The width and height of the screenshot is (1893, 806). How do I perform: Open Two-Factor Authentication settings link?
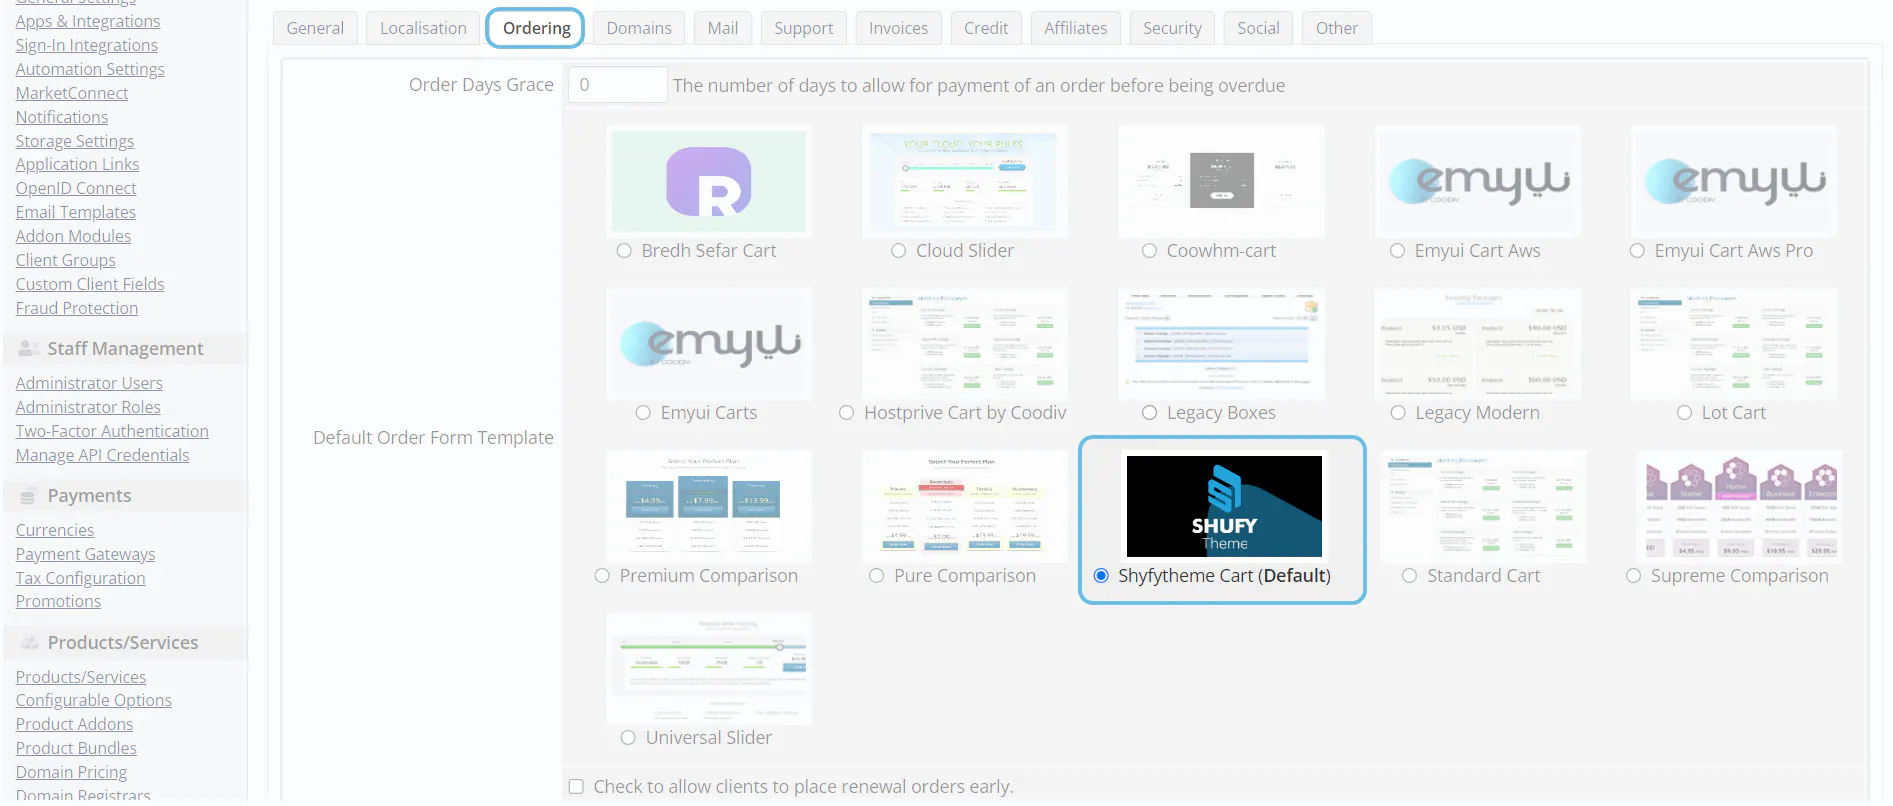pos(112,431)
